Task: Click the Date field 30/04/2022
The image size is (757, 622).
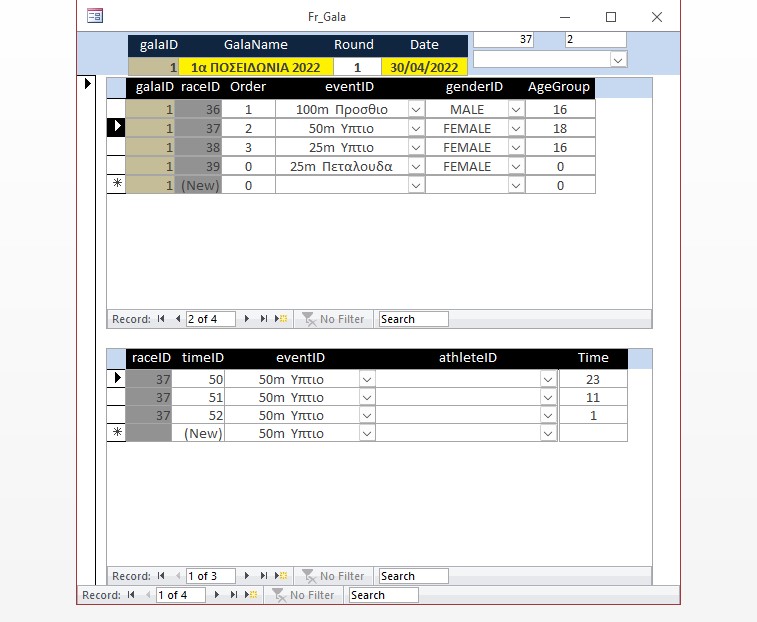Action: (424, 67)
